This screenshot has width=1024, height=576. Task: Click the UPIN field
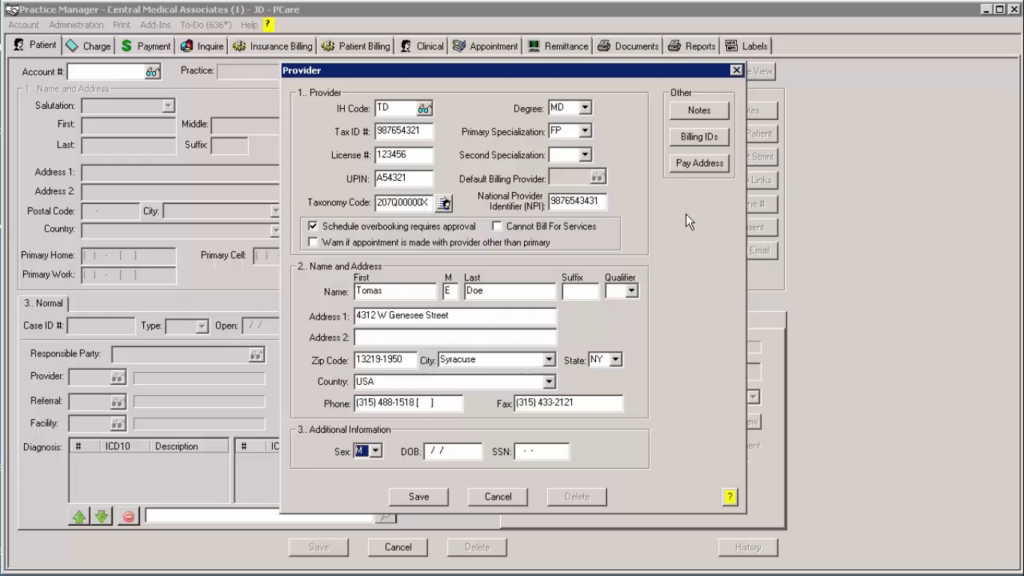point(404,178)
